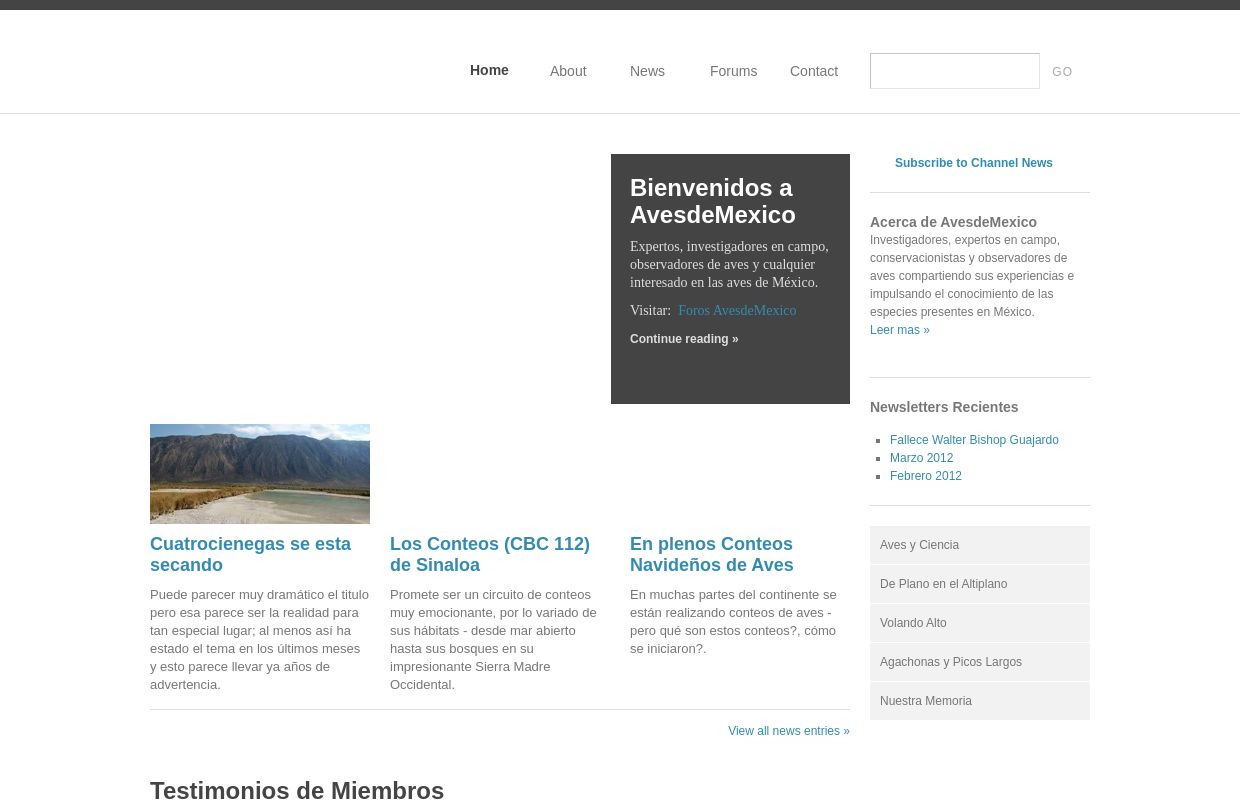Open the Fallece Walter Bishop Guajardo newsletter
Image resolution: width=1240 pixels, height=800 pixels.
(974, 440)
